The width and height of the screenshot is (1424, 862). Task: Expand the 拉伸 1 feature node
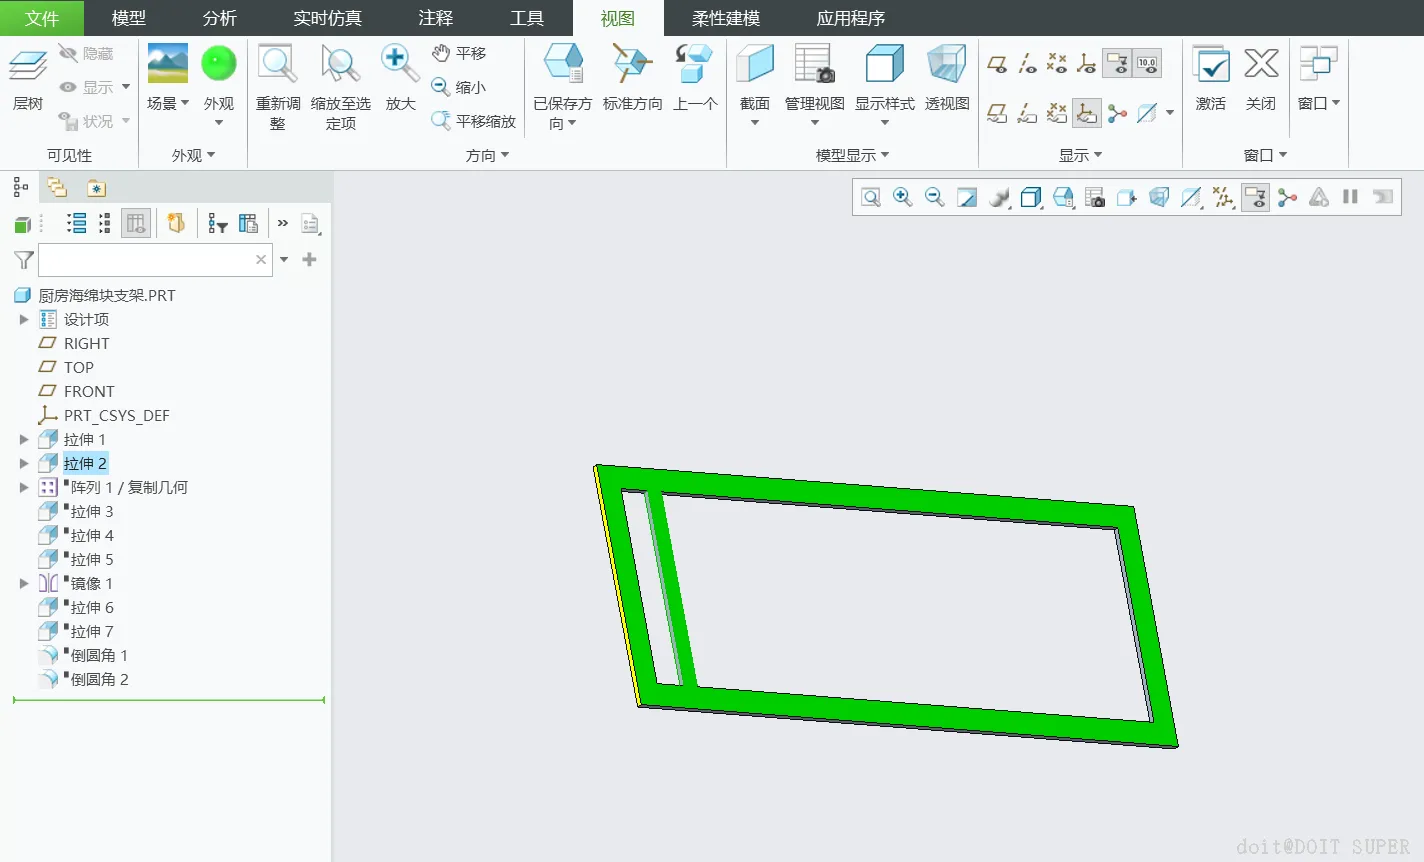[x=24, y=439]
